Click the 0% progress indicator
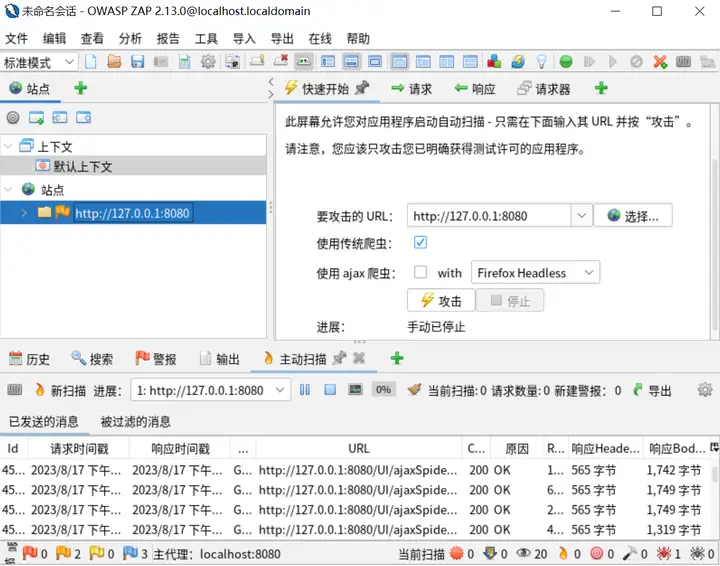Screen dimensions: 720x566 (383, 390)
